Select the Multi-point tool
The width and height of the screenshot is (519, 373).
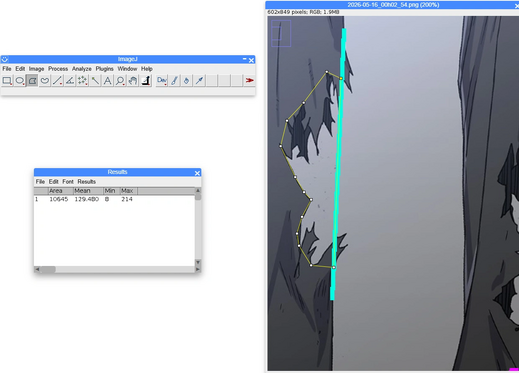pos(82,81)
